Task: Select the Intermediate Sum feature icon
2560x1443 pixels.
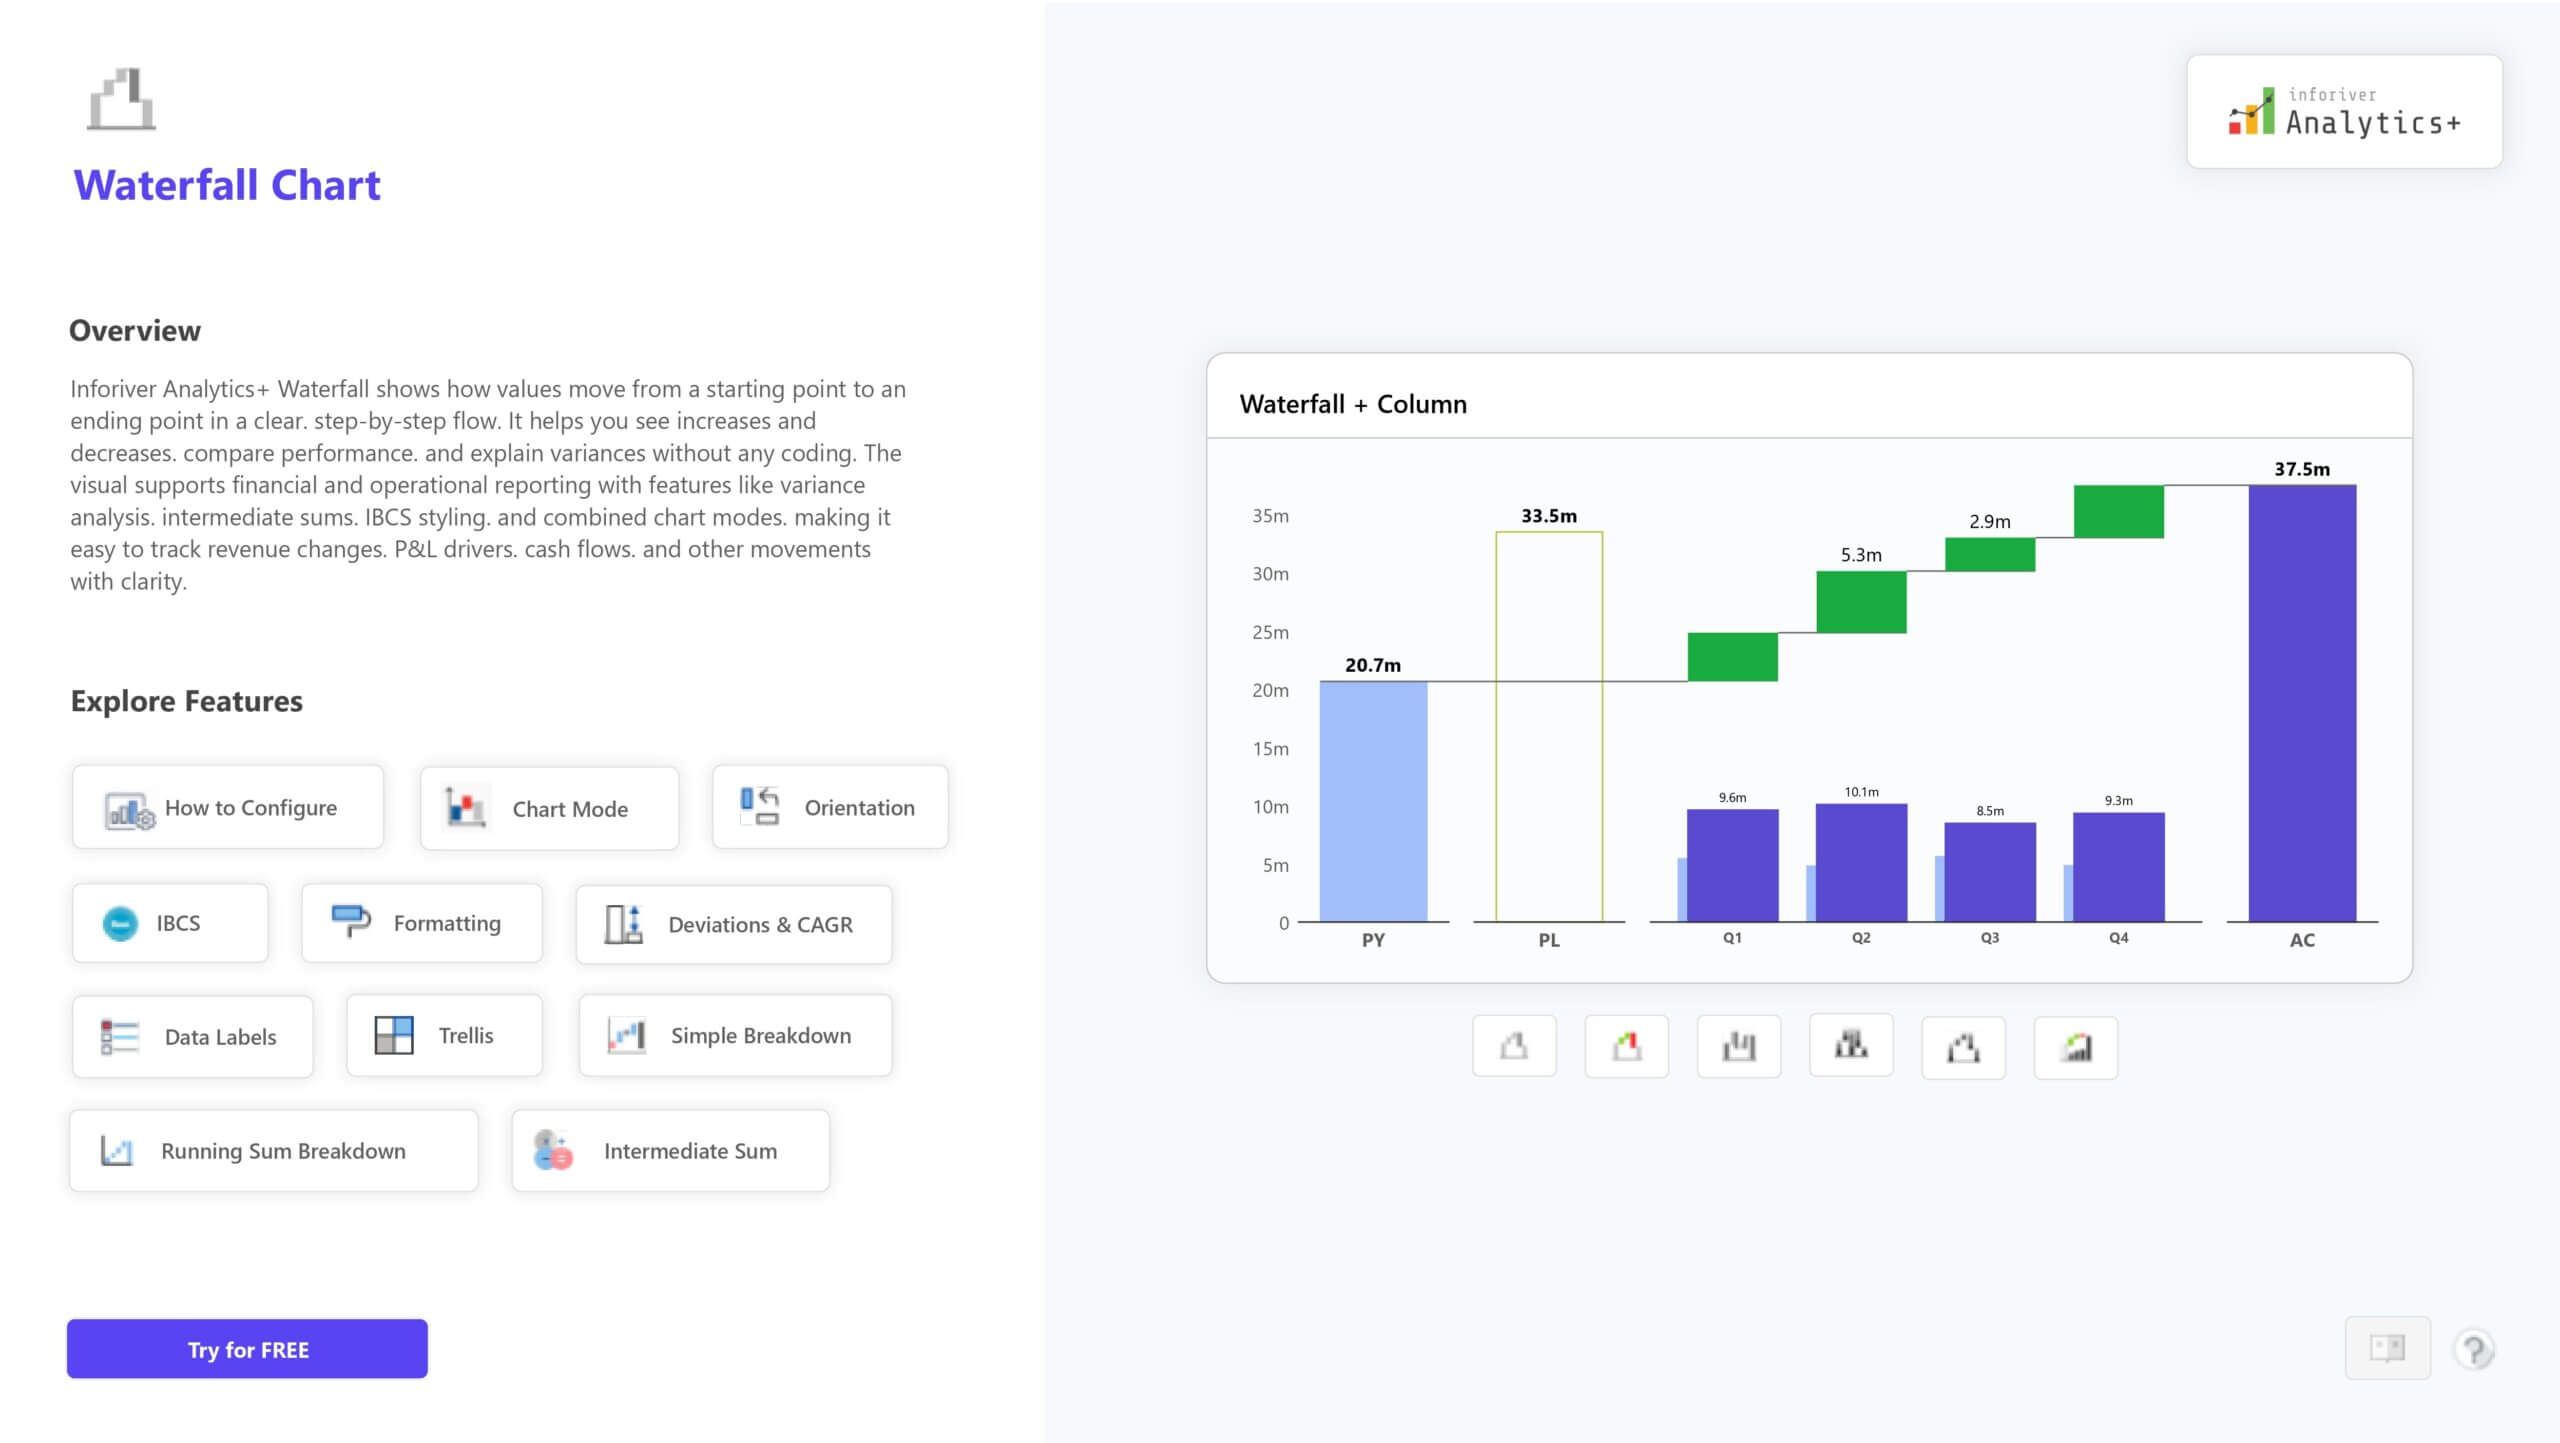Action: (551, 1150)
